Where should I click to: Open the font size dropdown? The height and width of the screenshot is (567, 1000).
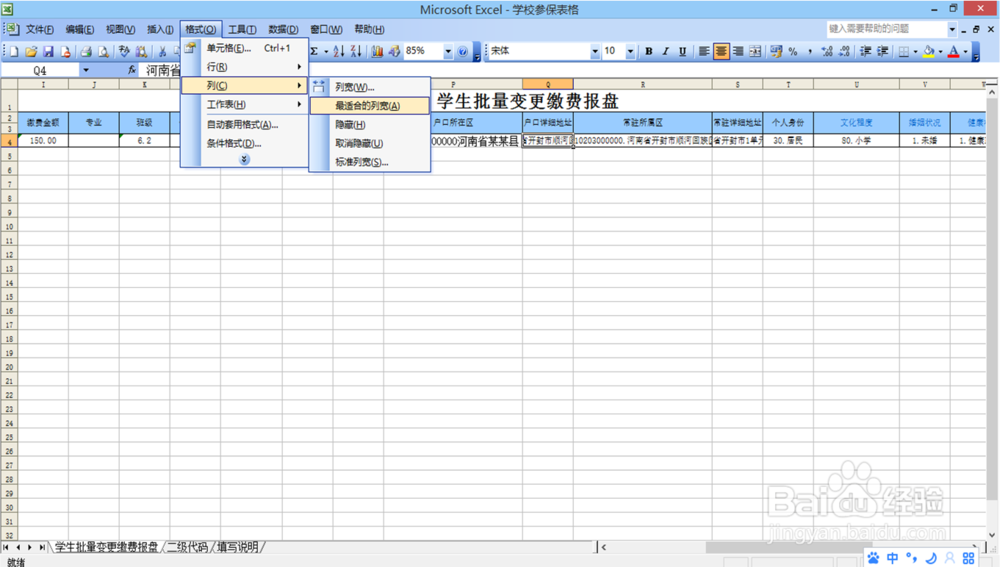(630, 52)
